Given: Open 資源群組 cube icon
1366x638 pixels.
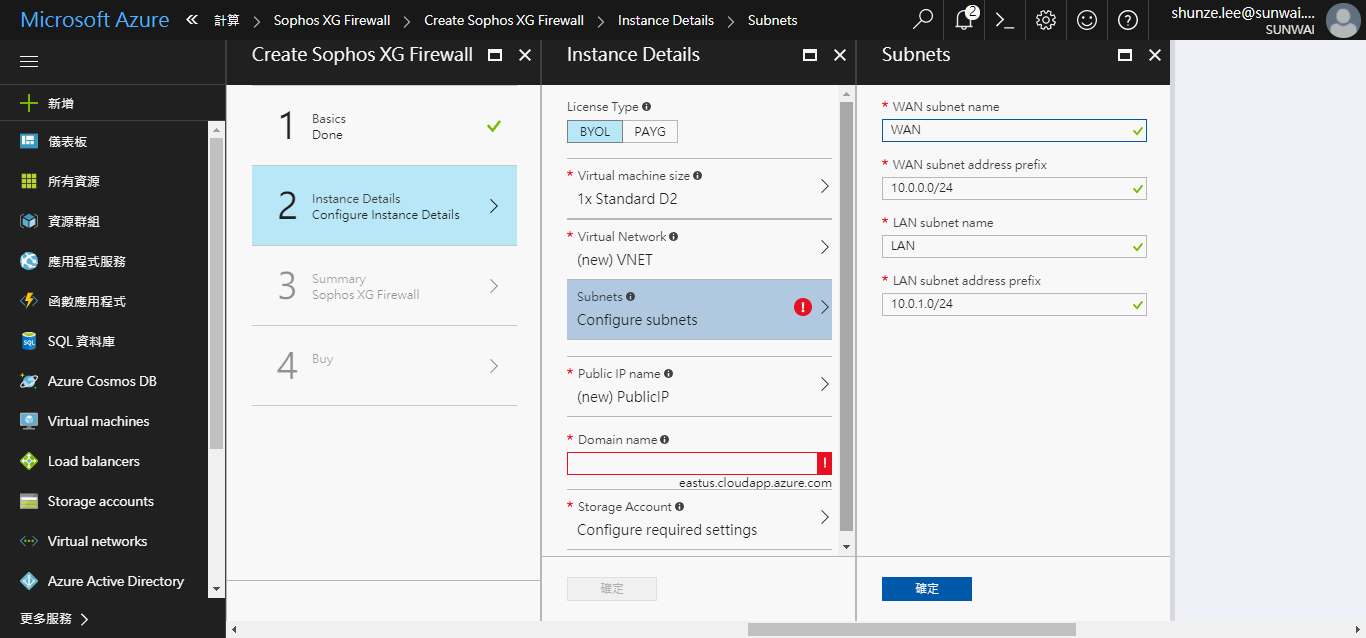Looking at the screenshot, I should pyautogui.click(x=29, y=221).
